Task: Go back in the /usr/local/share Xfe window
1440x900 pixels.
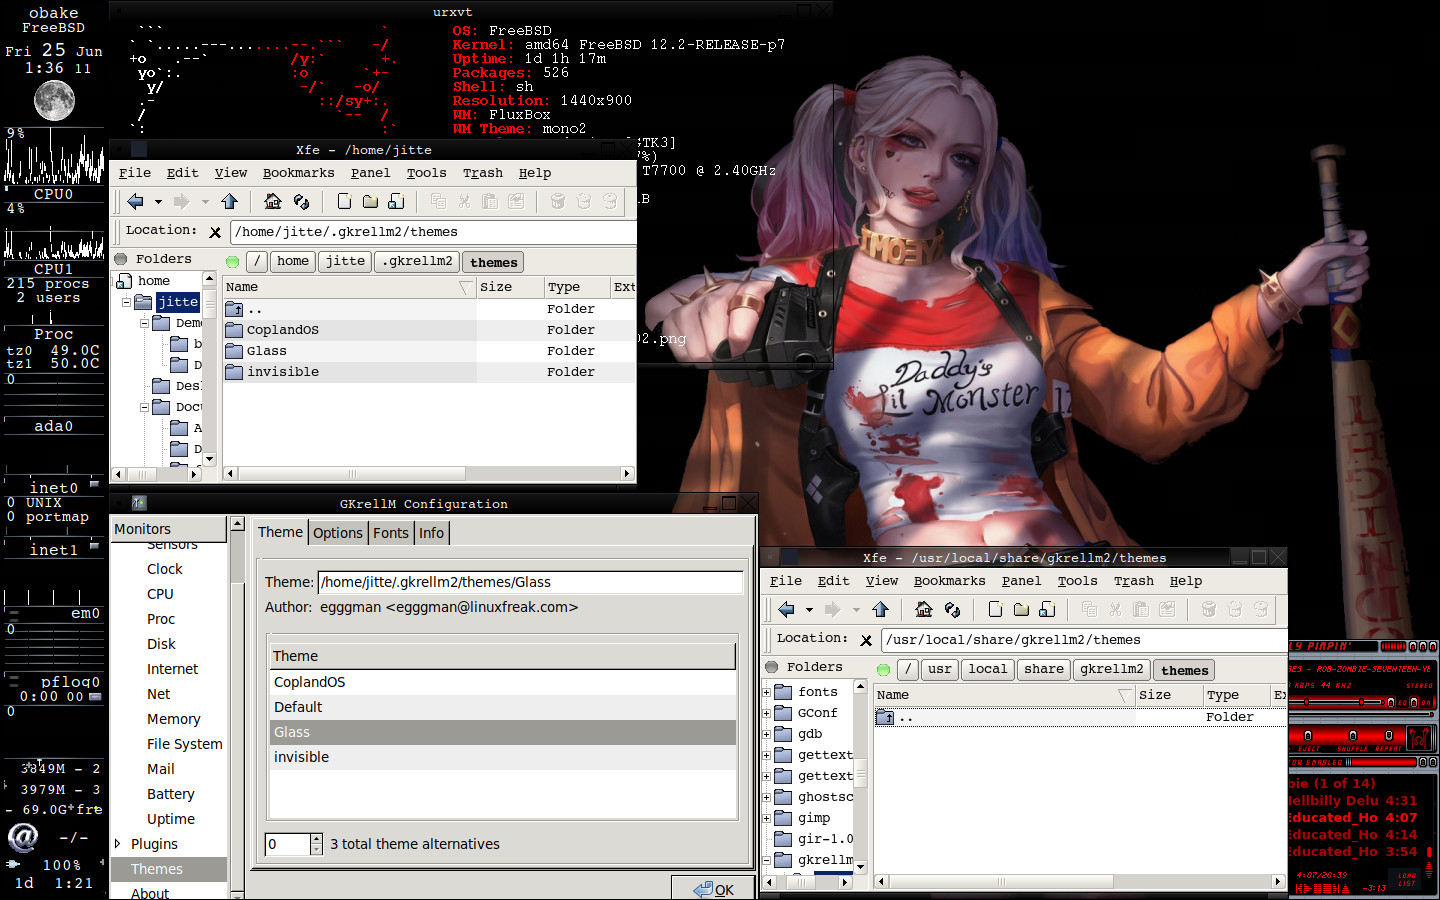Action: (786, 610)
